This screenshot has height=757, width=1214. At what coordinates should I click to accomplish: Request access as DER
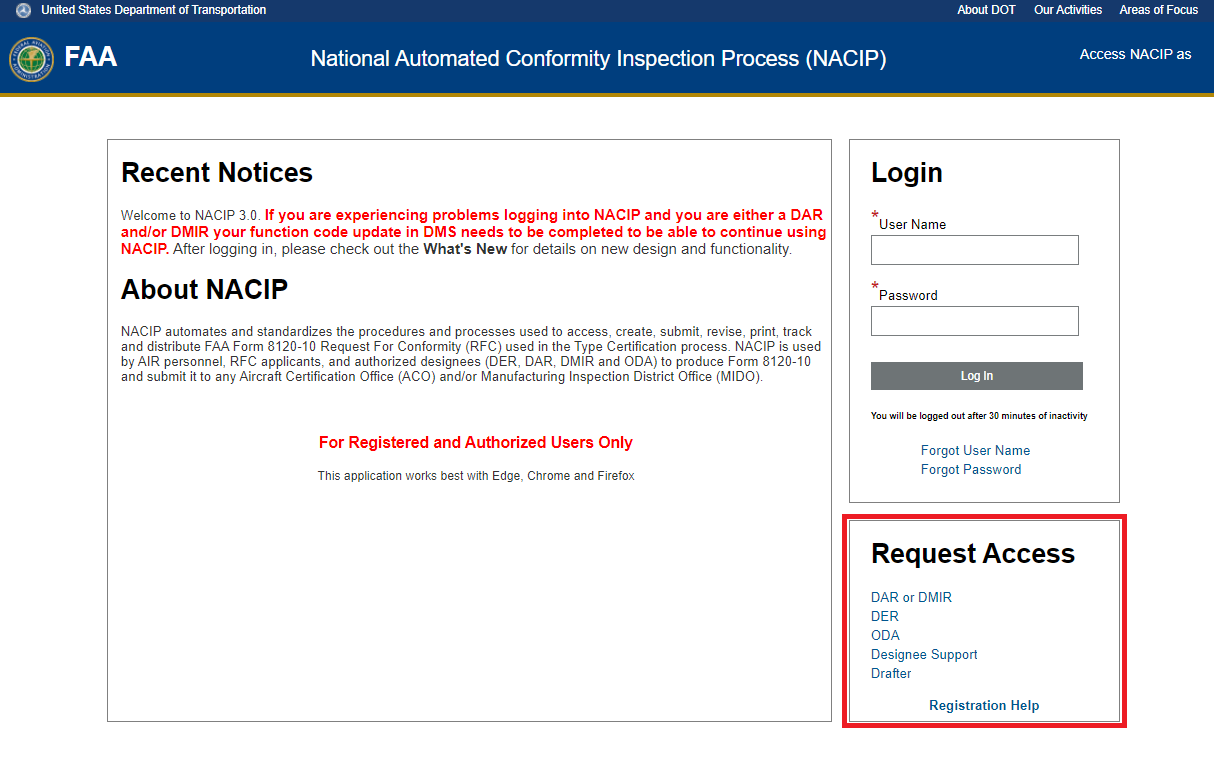click(x=885, y=617)
